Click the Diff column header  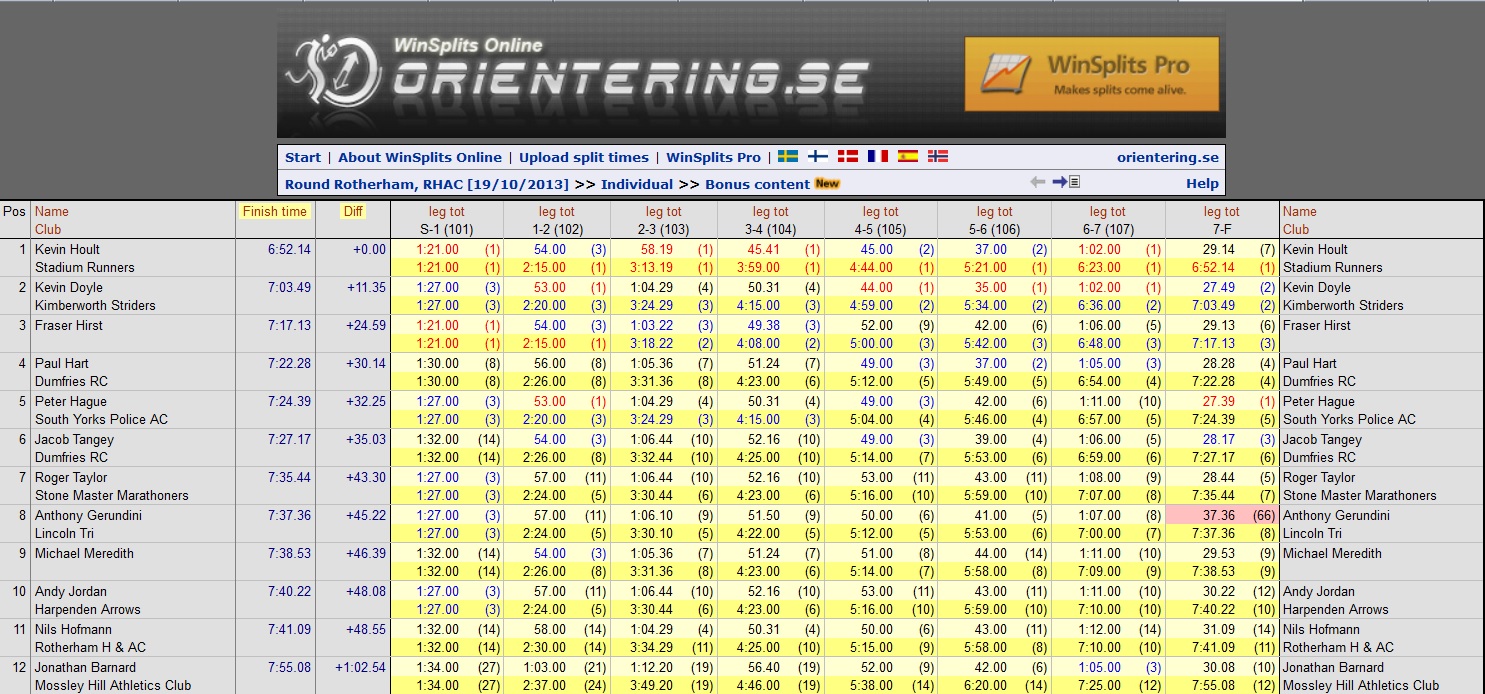(x=353, y=211)
